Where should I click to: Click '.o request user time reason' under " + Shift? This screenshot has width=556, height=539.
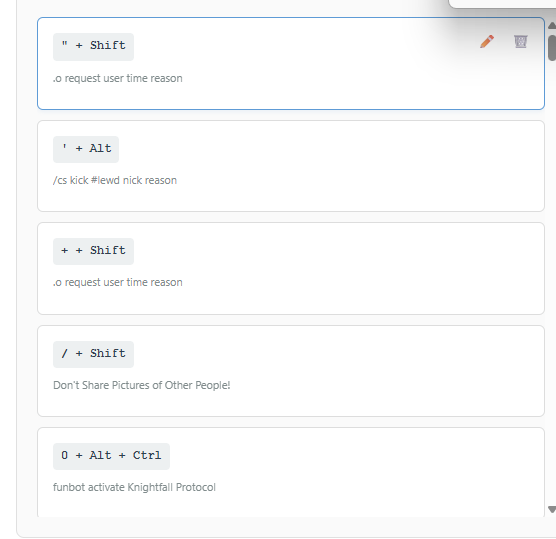click(x=118, y=78)
